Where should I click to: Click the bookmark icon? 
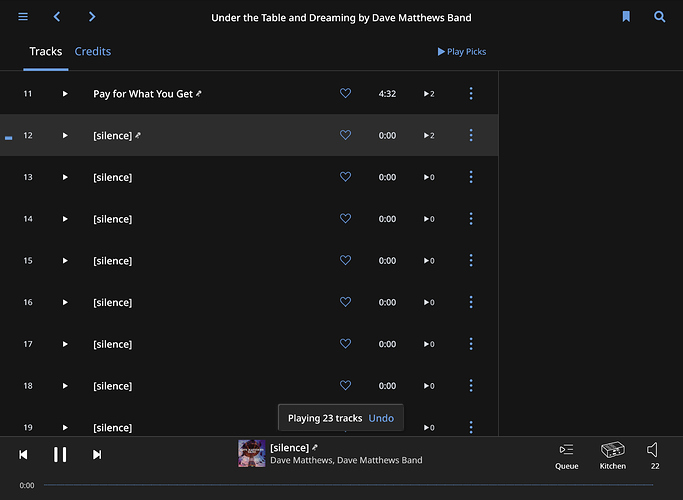tap(626, 17)
